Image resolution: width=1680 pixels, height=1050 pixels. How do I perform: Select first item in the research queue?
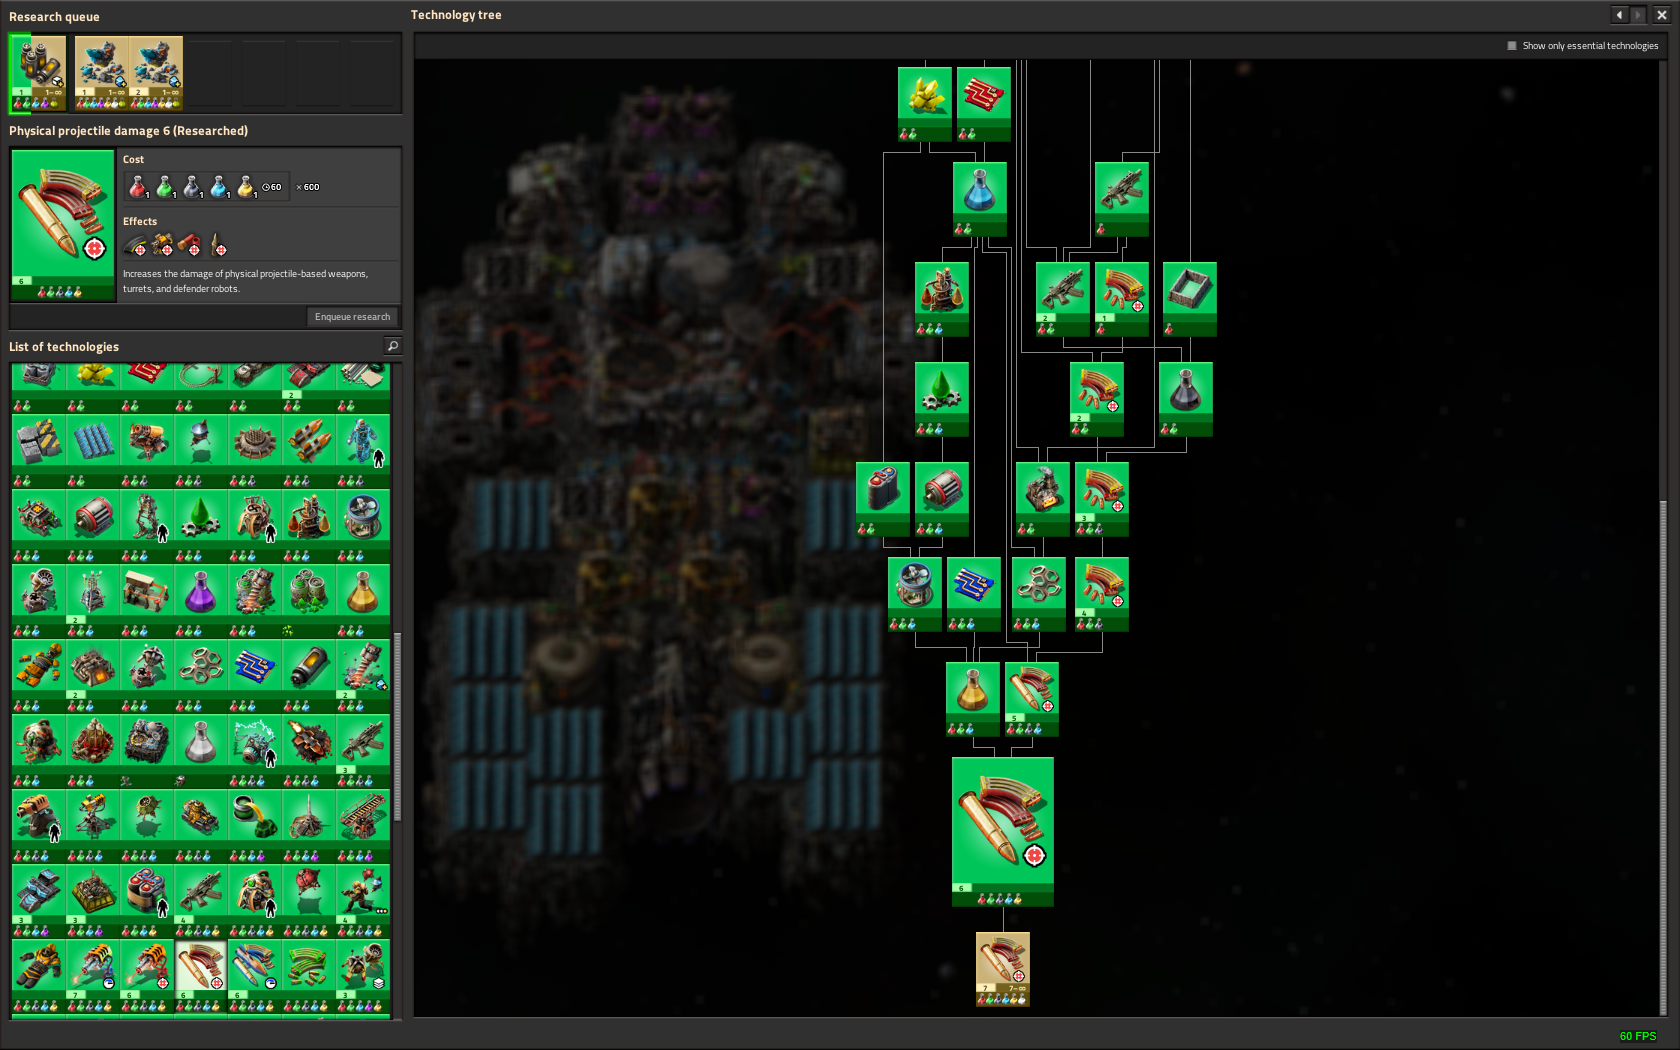click(x=39, y=73)
